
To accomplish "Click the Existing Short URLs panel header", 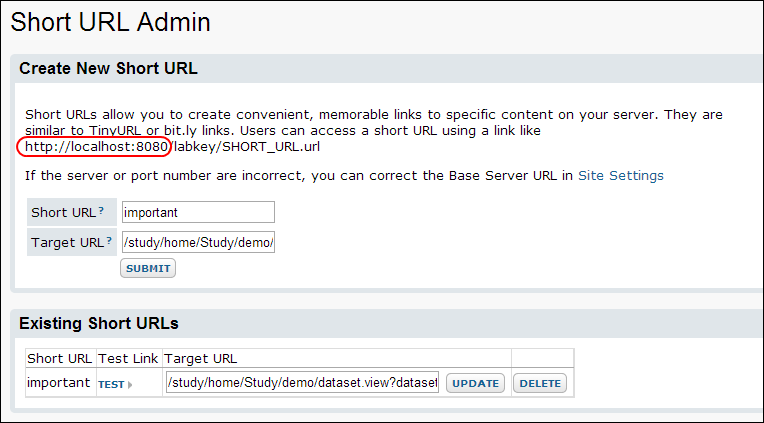I will 99,323.
